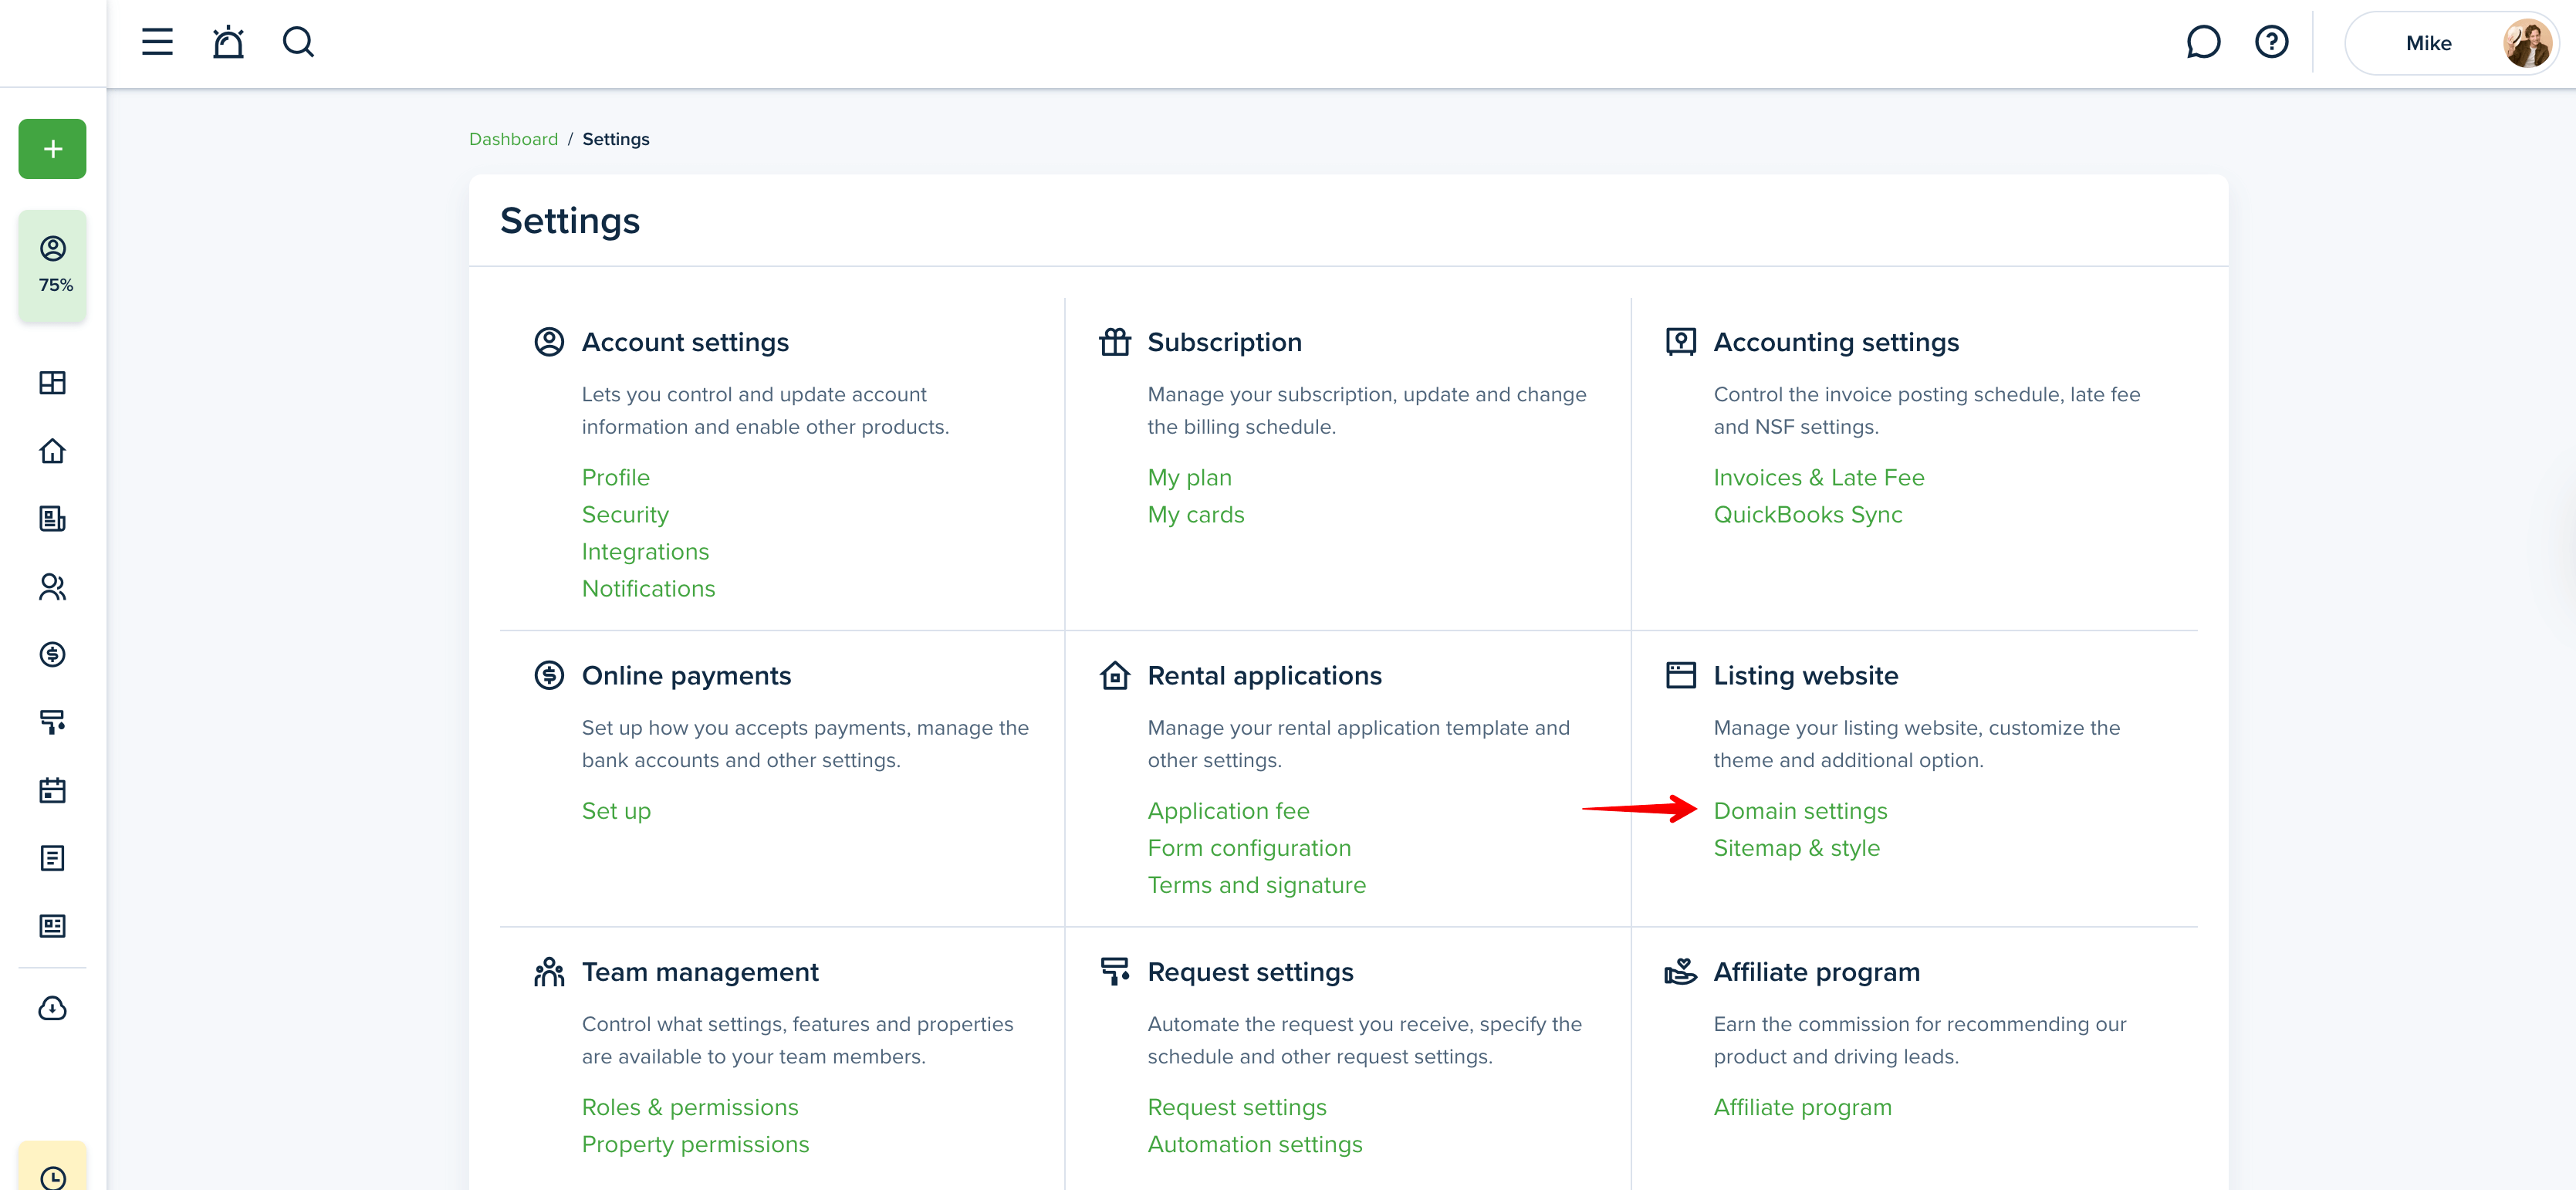Click the alarm bell notifications icon
This screenshot has height=1190, width=2576.
(x=228, y=42)
